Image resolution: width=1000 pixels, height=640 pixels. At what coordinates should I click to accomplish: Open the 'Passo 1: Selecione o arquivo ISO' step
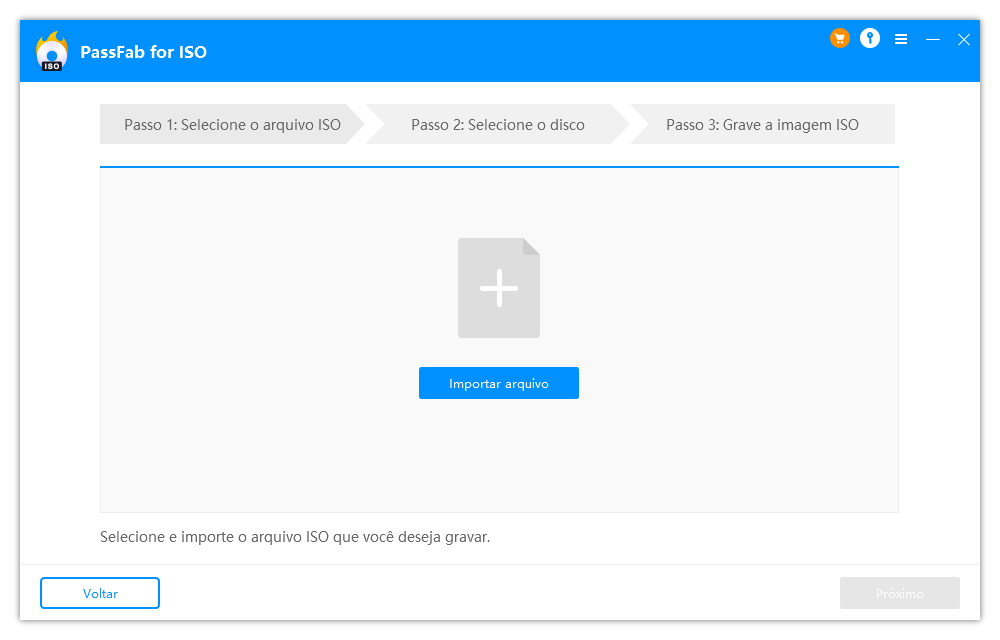tap(232, 124)
